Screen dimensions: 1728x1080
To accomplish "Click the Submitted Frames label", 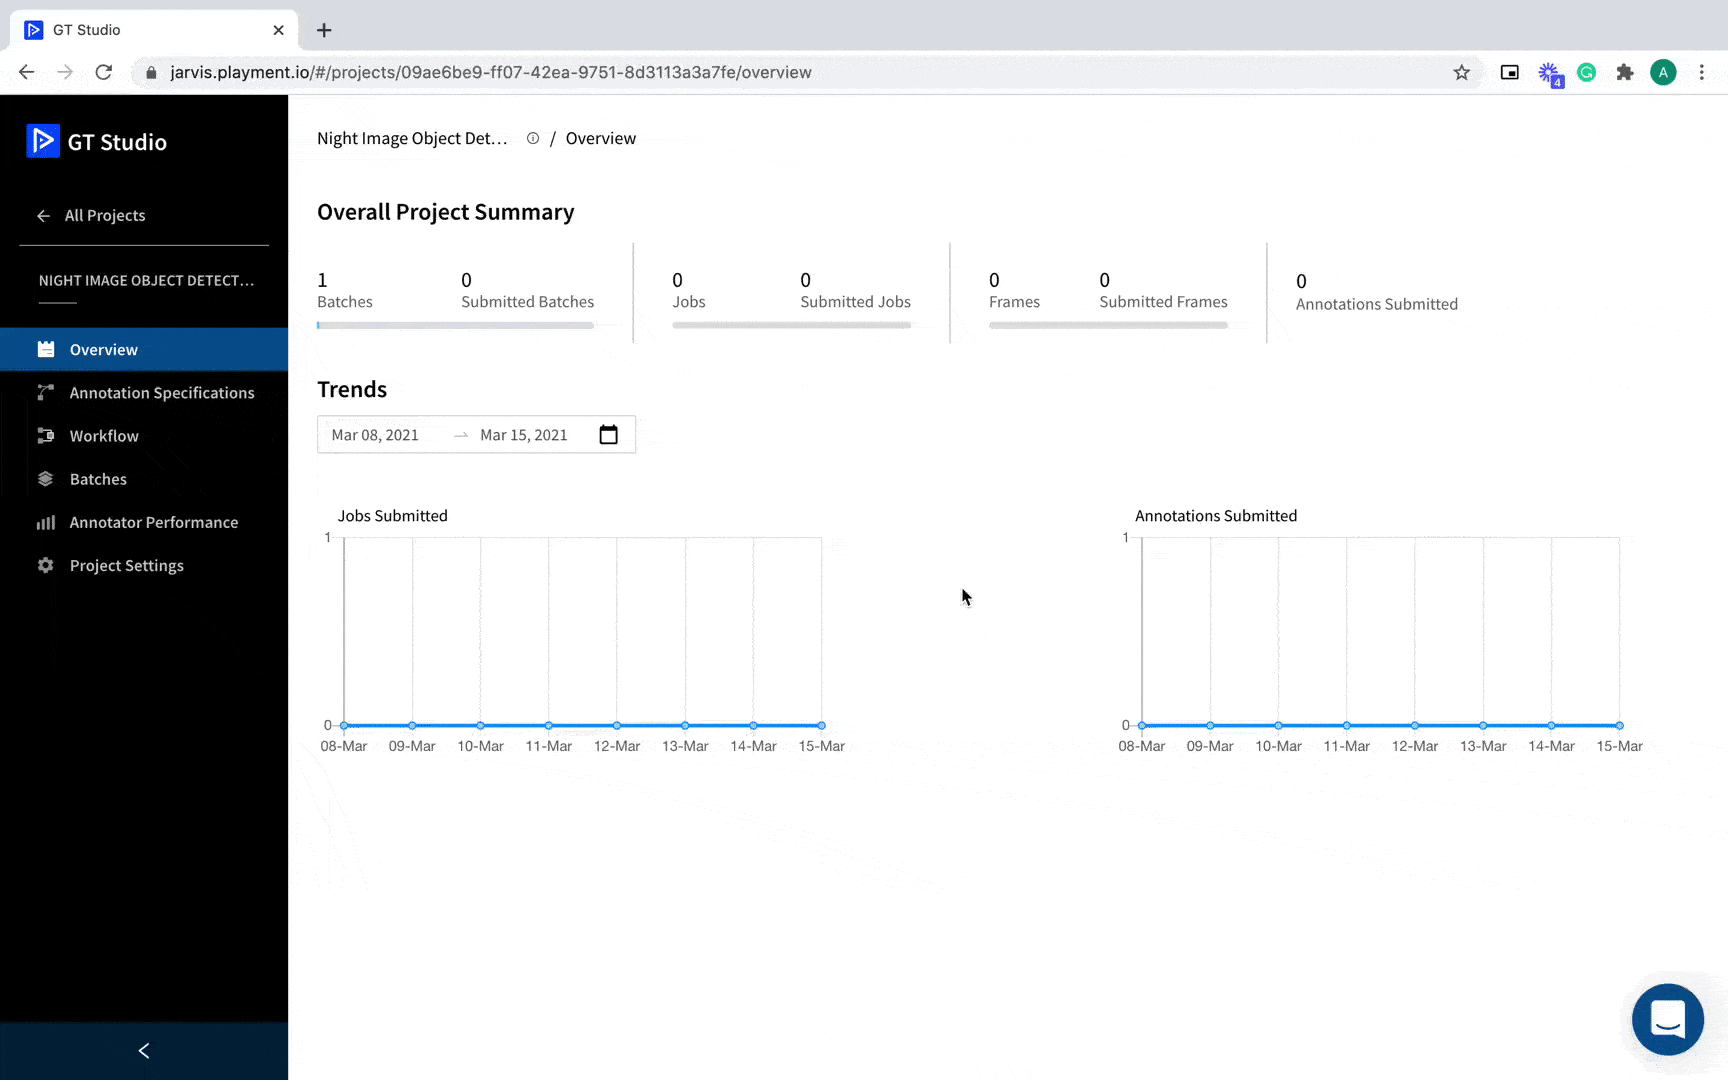I will point(1163,302).
